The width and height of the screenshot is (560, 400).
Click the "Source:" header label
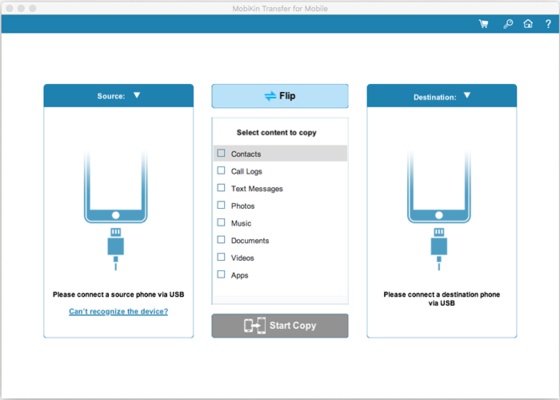point(111,96)
